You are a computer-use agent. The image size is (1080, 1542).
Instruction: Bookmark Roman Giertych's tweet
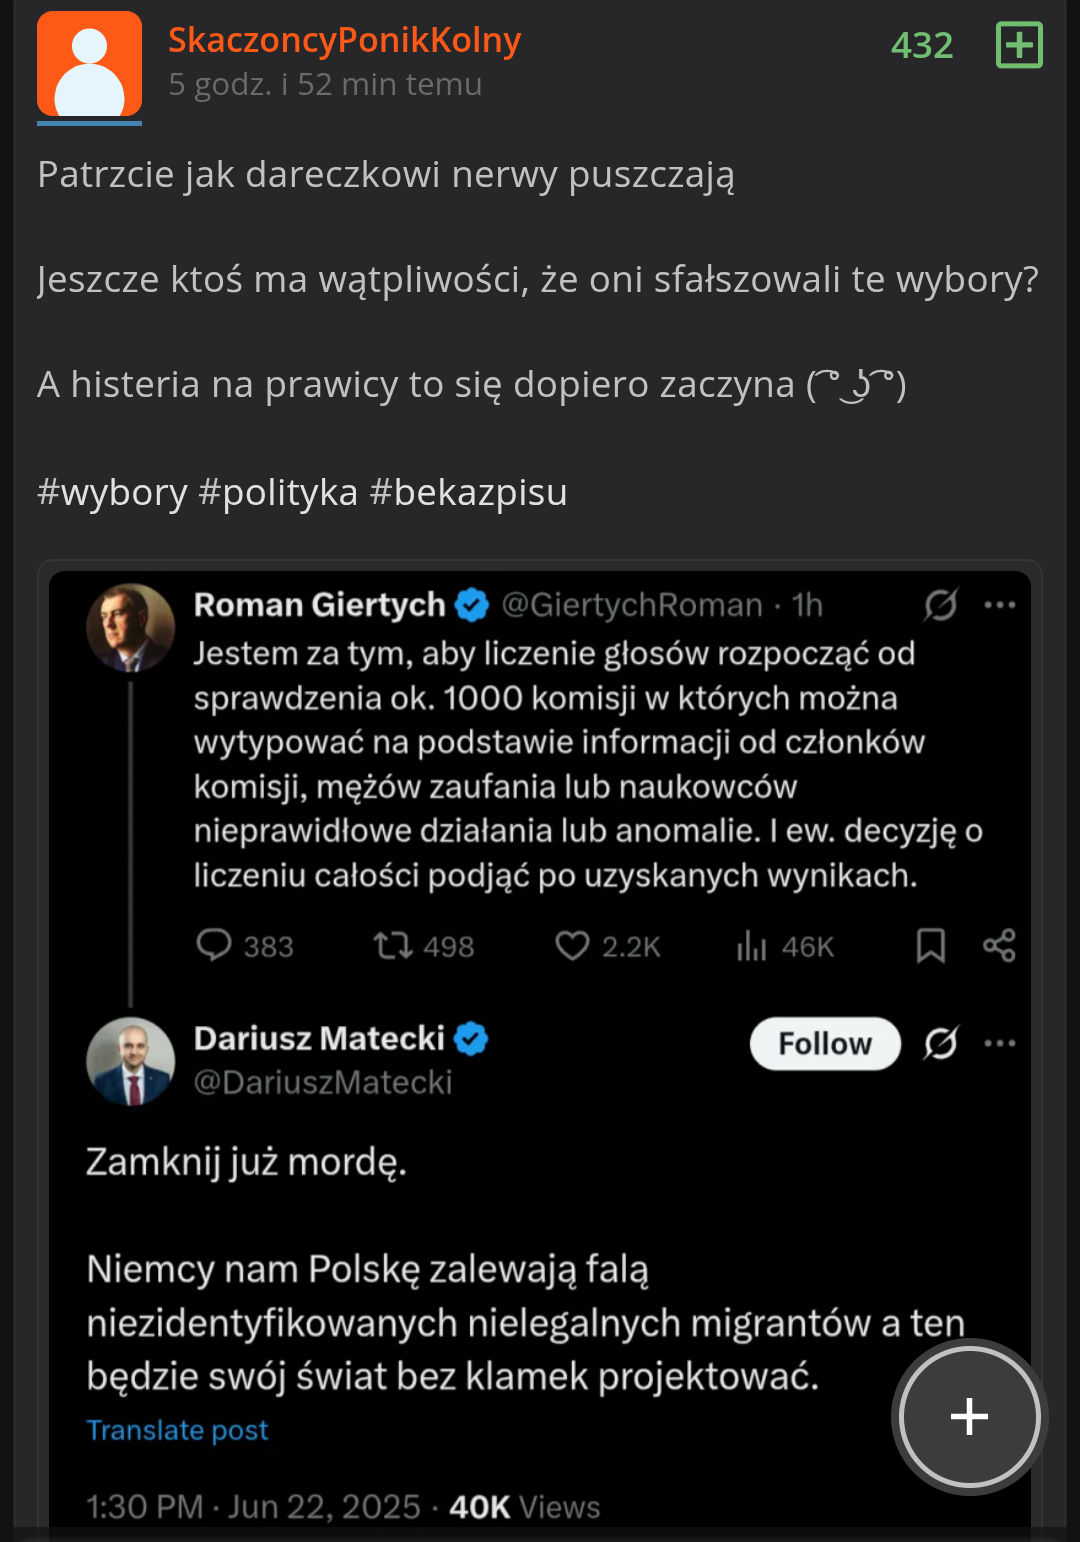[931, 945]
